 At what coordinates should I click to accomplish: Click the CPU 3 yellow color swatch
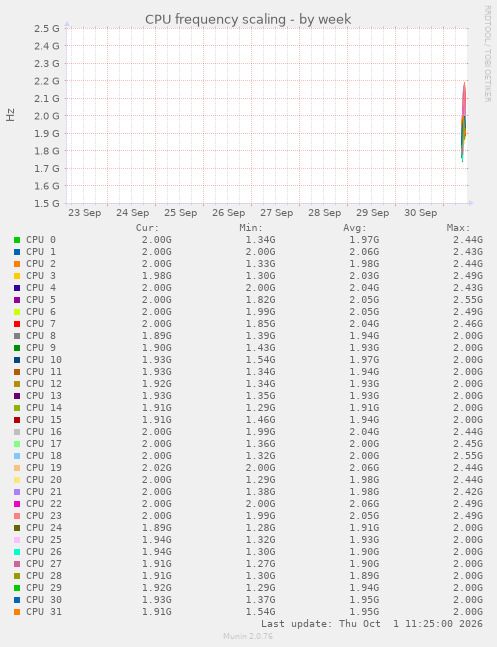(17, 276)
